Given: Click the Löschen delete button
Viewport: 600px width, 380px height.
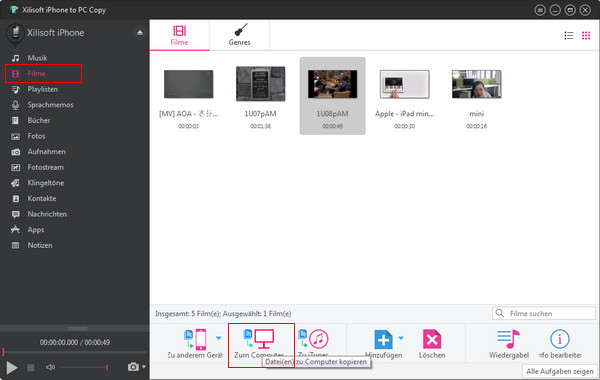Looking at the screenshot, I should (432, 344).
